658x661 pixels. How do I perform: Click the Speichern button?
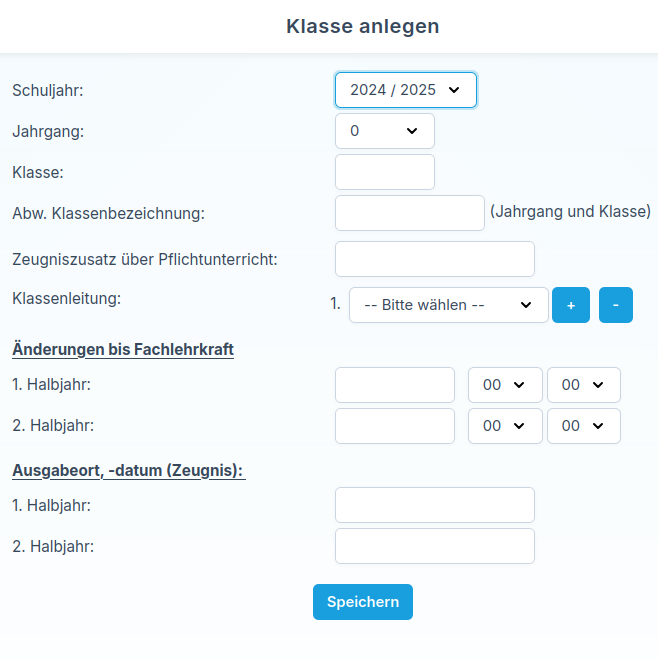pyautogui.click(x=363, y=602)
